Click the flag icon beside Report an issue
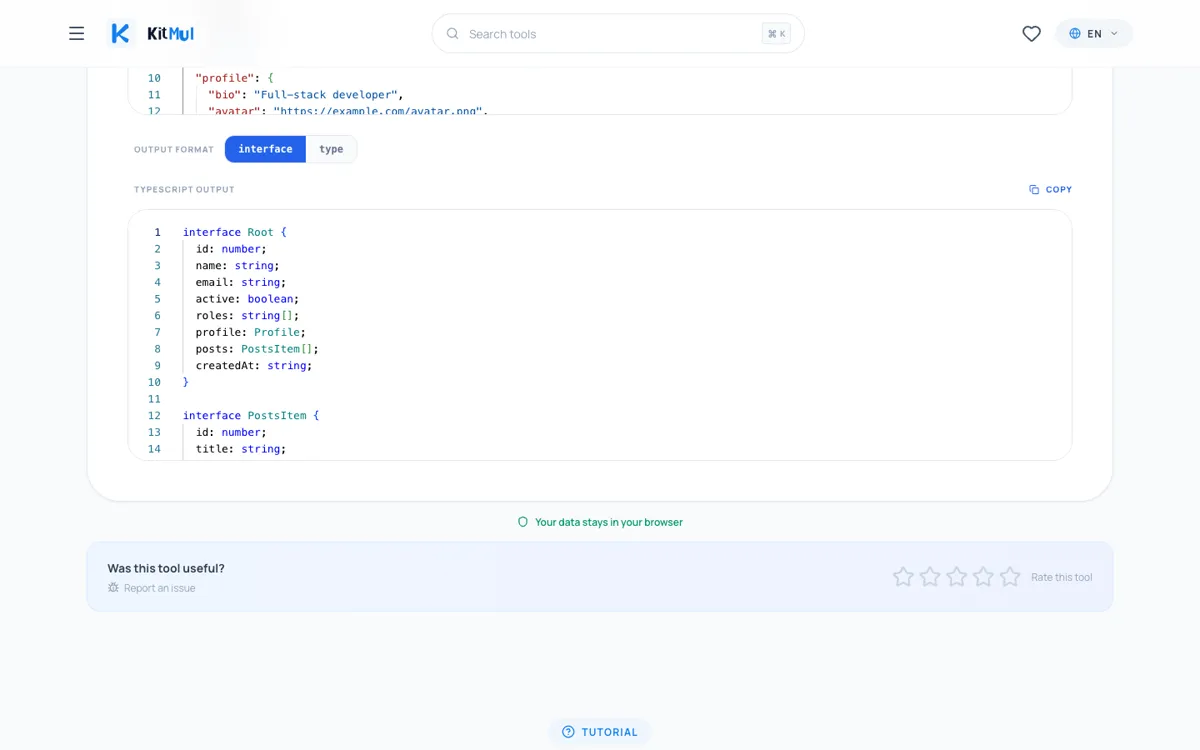Image resolution: width=1200 pixels, height=750 pixels. tap(113, 588)
